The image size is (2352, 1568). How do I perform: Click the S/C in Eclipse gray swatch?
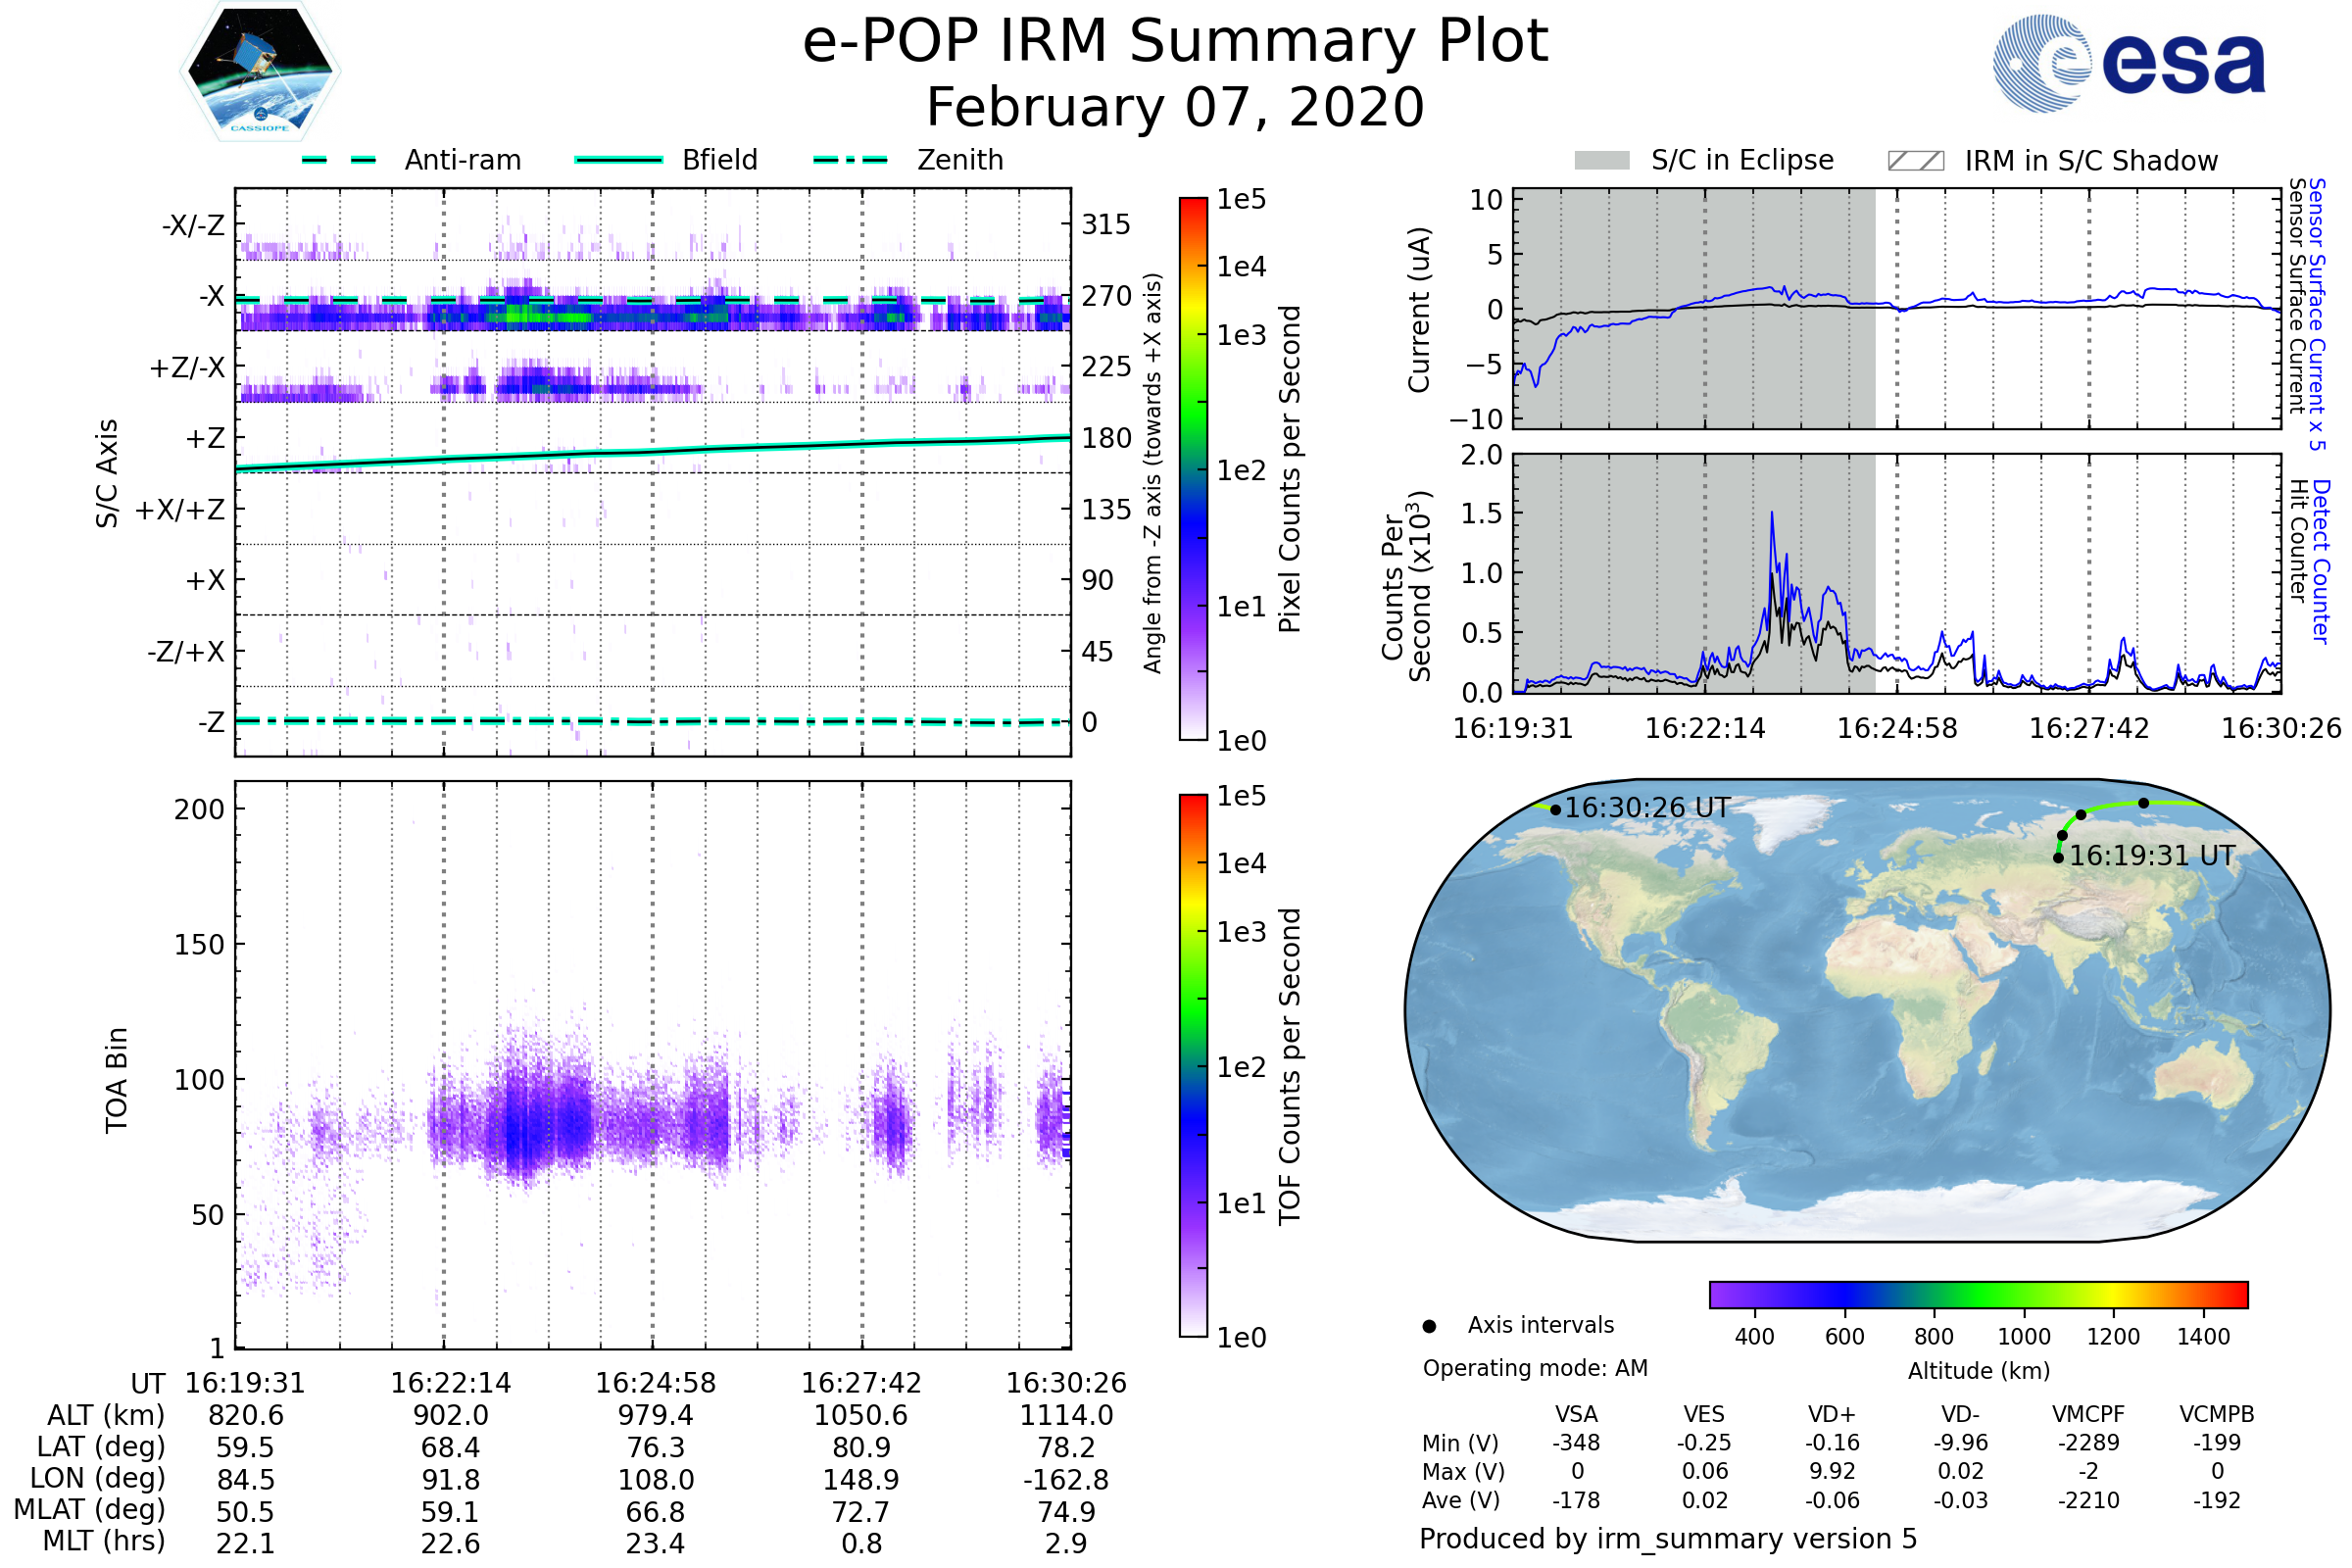pyautogui.click(x=1601, y=161)
